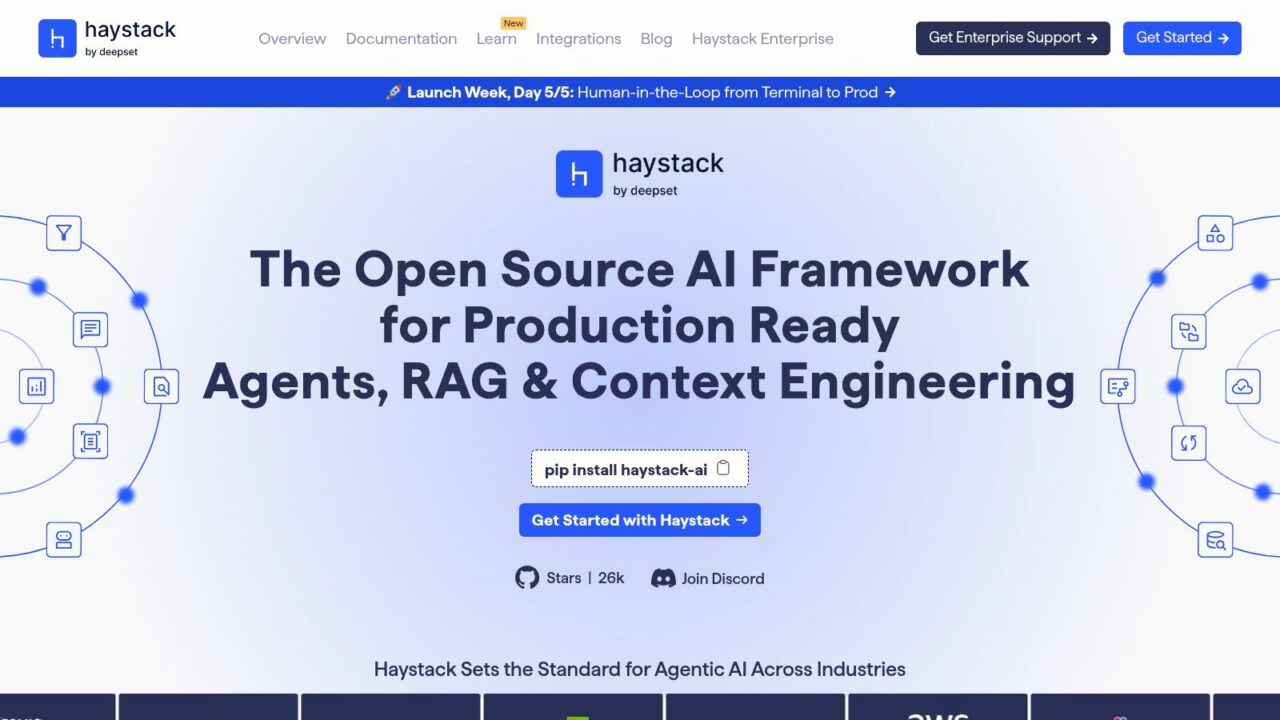Click the cloud checkmark icon on right orbit
The image size is (1280, 720).
tap(1244, 386)
